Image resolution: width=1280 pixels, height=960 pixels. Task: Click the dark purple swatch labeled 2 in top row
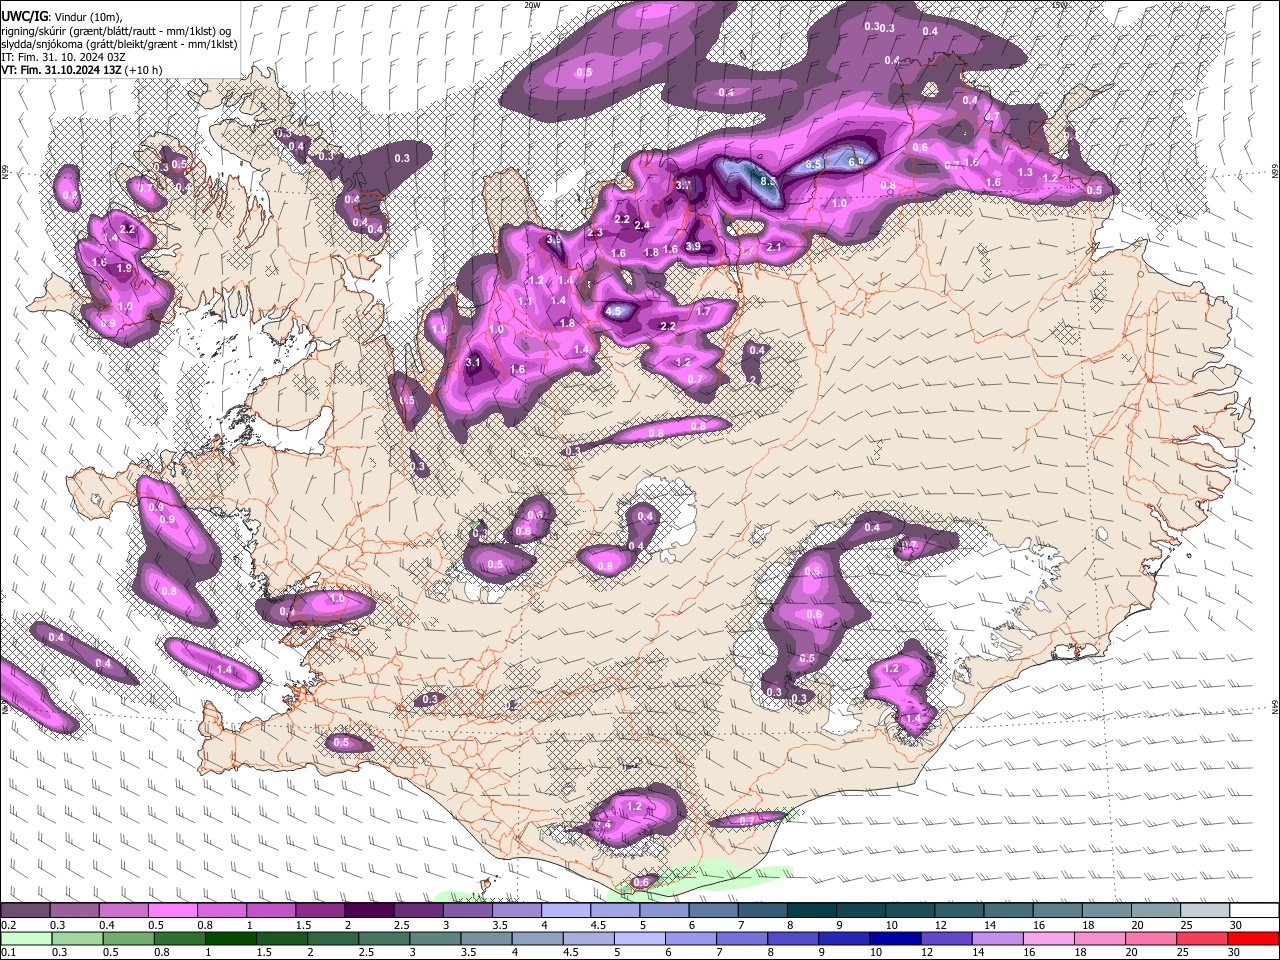click(x=369, y=911)
